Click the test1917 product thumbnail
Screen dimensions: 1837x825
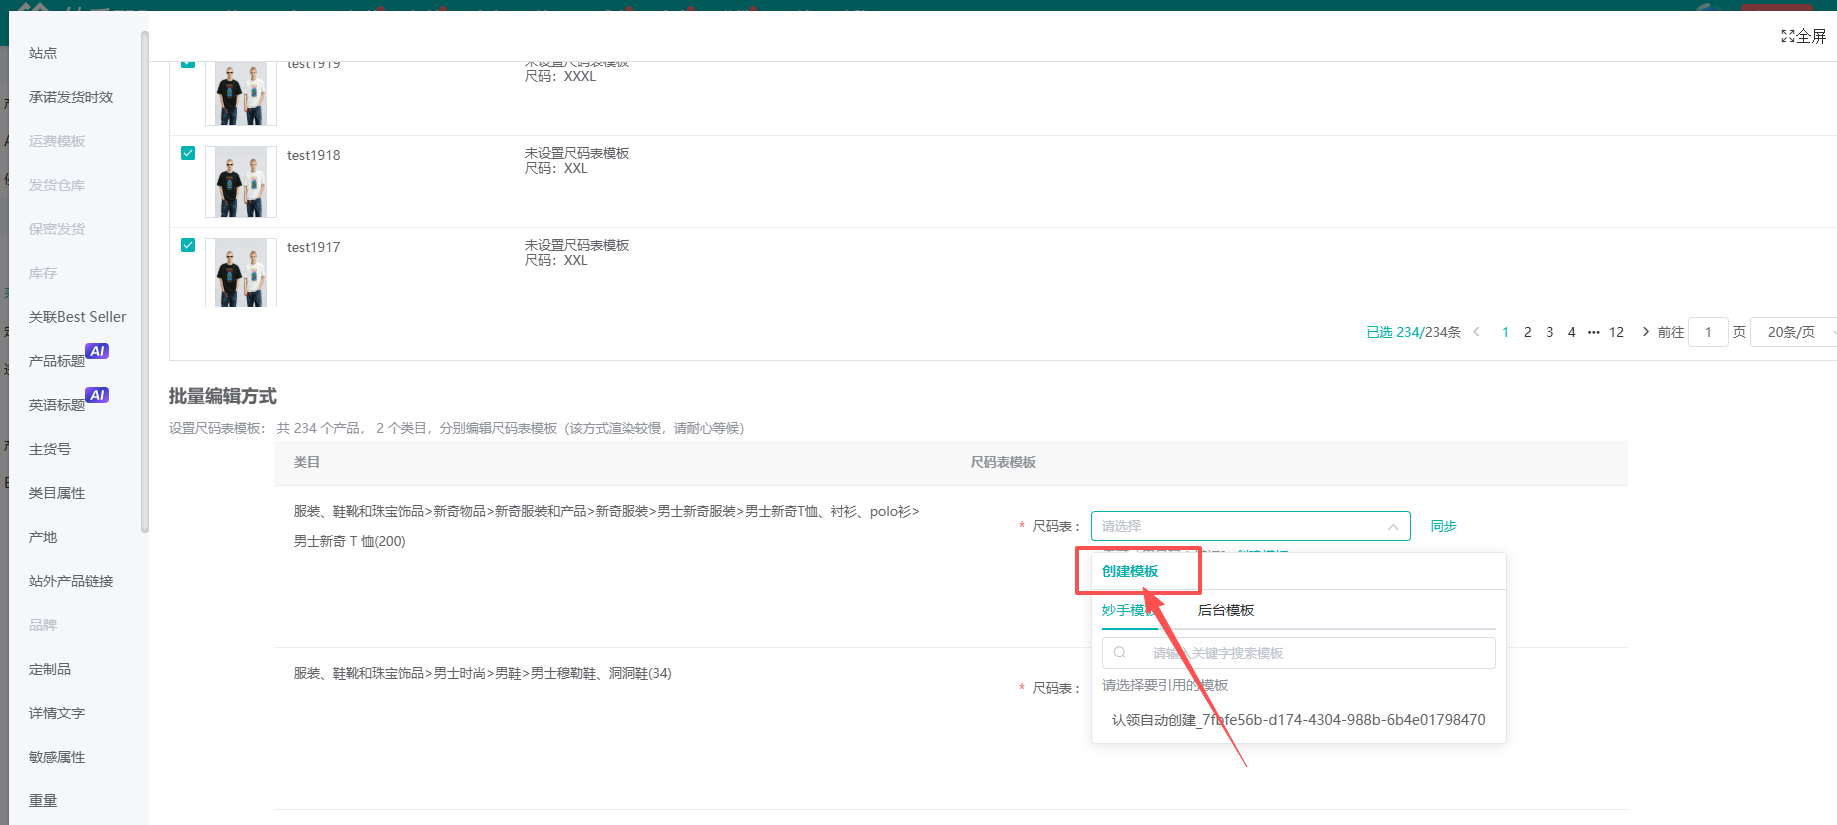[x=241, y=273]
